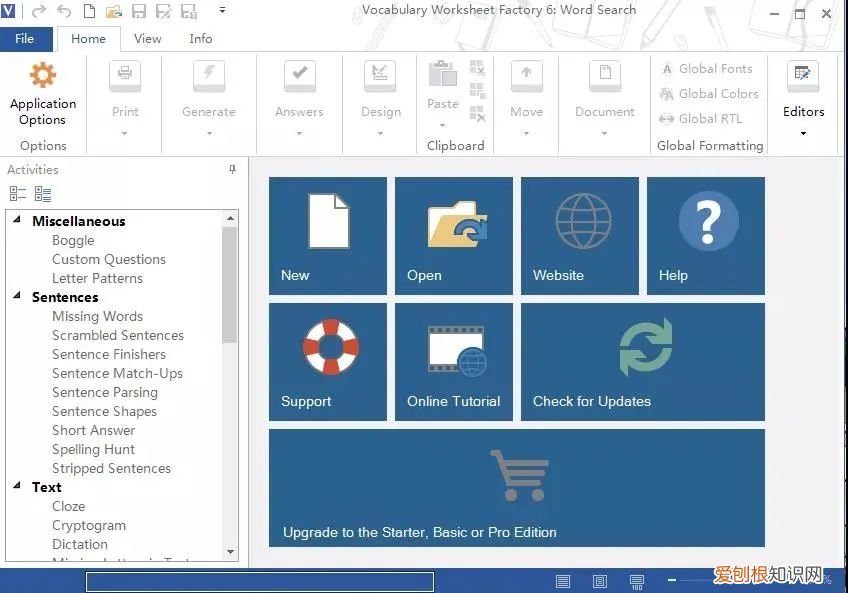Pin the Activities panel
Screen dimensions: 848x593
[x=233, y=169]
